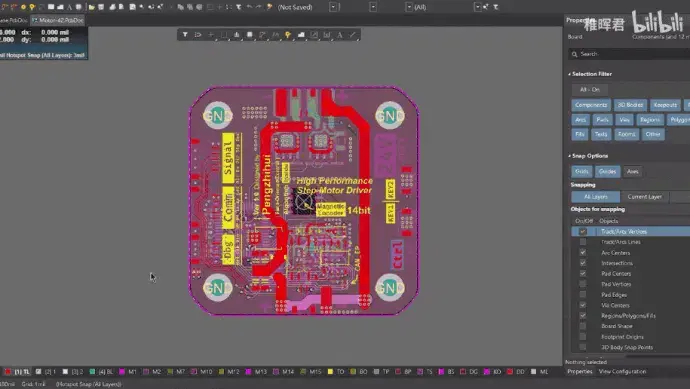
Task: Click the funnel filter icon in the top toolbar
Action: point(239,7)
